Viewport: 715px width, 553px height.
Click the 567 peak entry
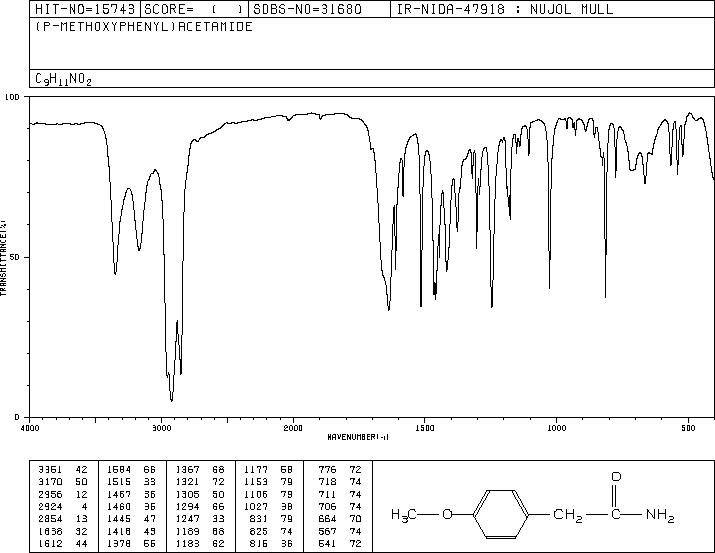pyautogui.click(x=327, y=531)
